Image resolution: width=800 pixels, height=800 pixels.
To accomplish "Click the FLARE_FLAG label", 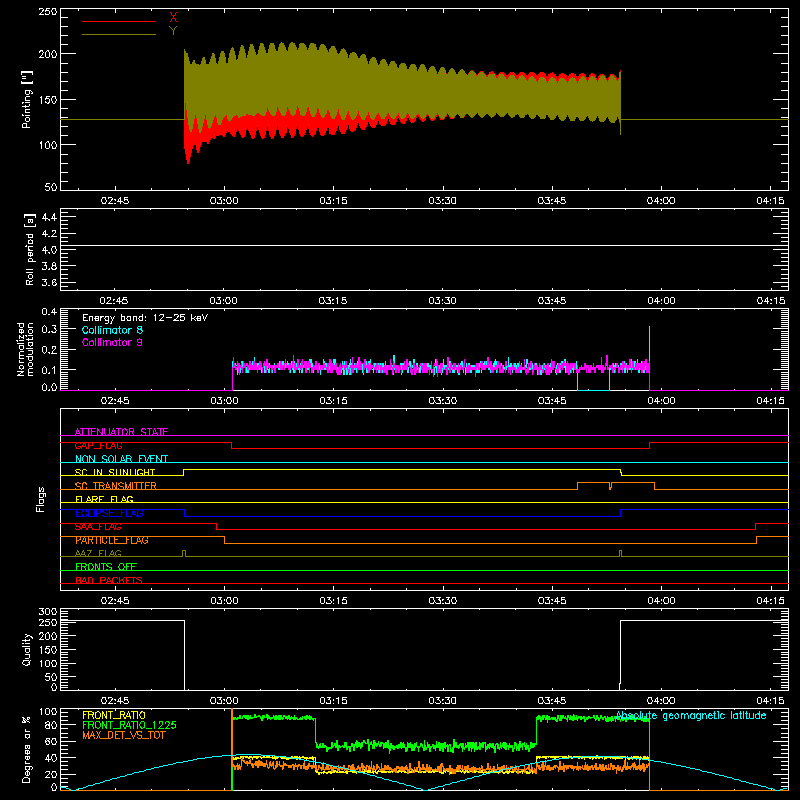I will click(104, 499).
